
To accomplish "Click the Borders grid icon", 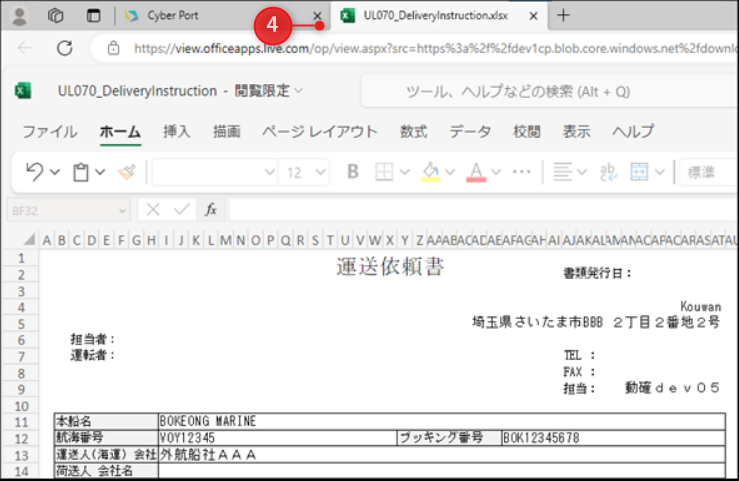I will (x=383, y=172).
